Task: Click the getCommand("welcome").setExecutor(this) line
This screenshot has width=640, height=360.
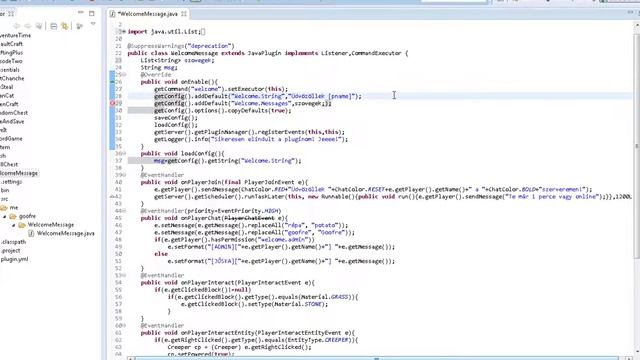Action: [221, 89]
